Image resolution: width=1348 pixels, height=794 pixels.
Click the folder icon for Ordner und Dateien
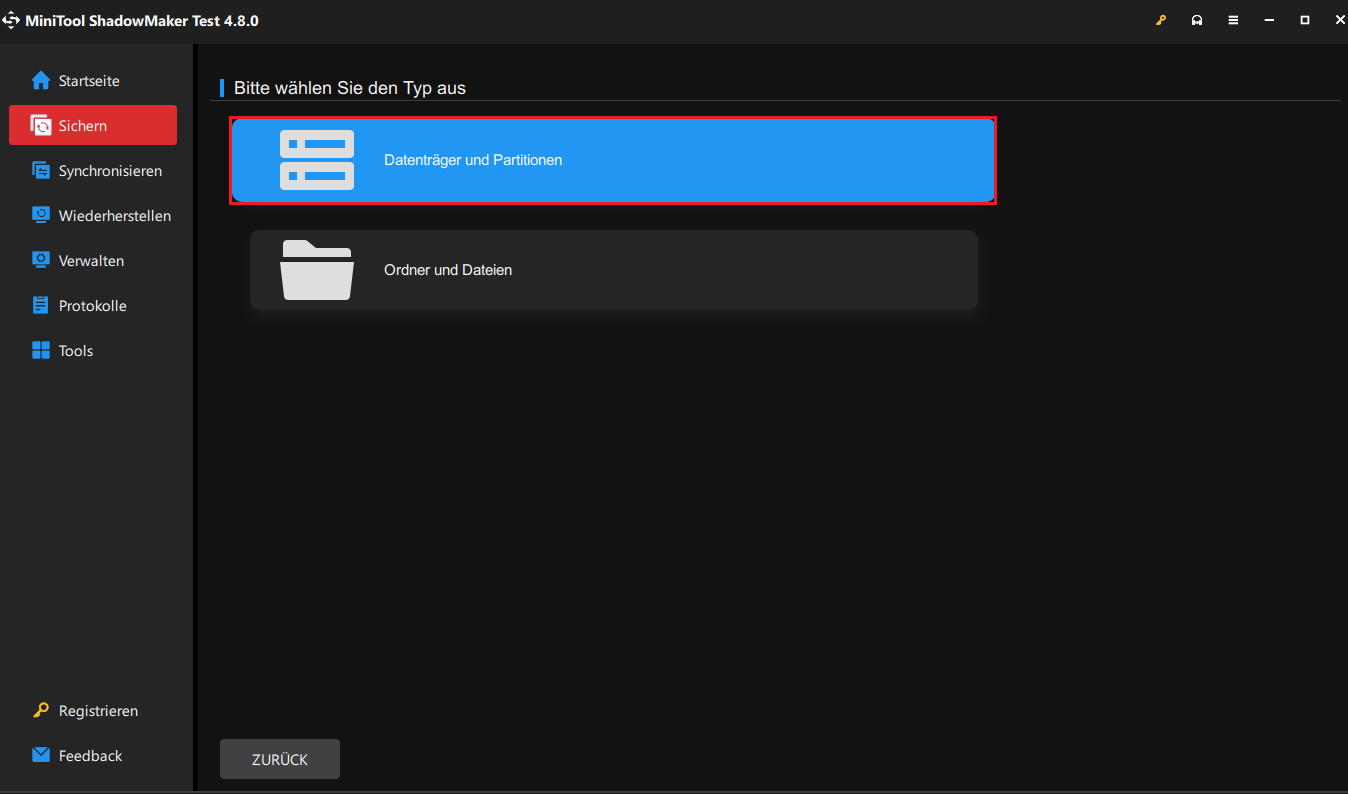click(x=317, y=270)
